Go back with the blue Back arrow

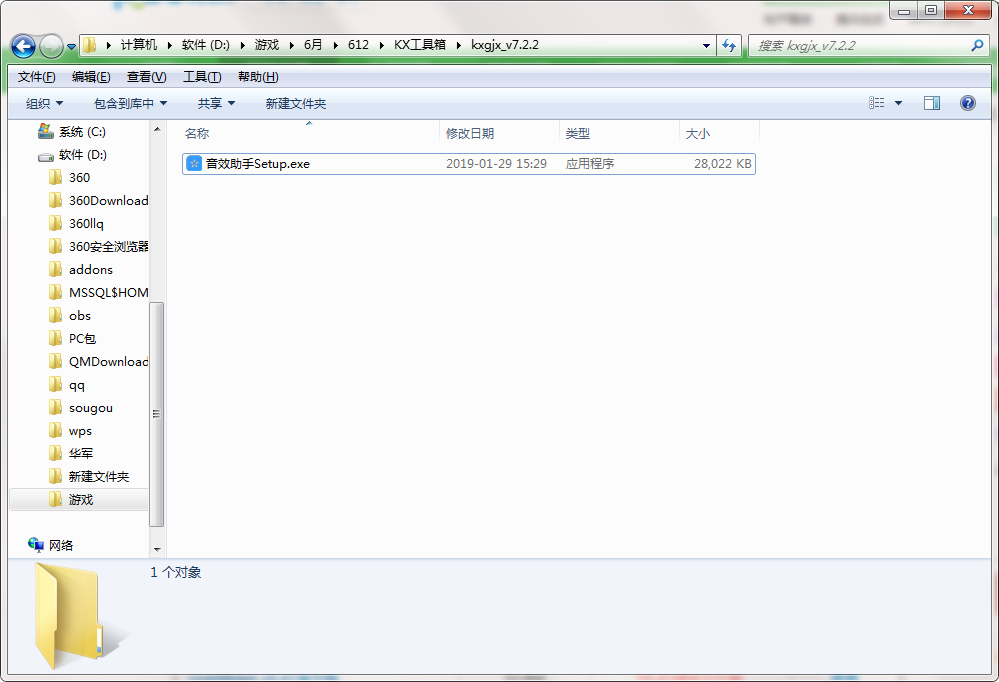click(x=24, y=46)
